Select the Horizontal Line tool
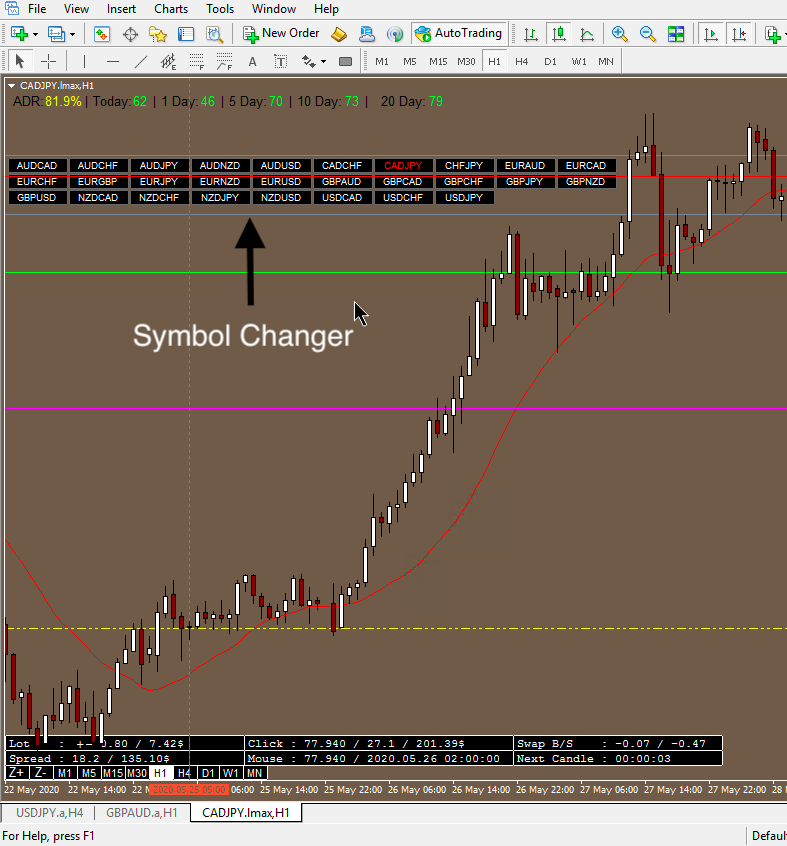Viewport: 787px width, 846px height. (112, 62)
